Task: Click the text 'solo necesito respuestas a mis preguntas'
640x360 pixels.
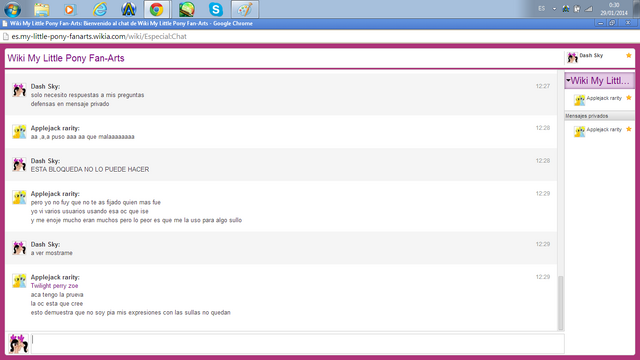Action: coord(87,95)
